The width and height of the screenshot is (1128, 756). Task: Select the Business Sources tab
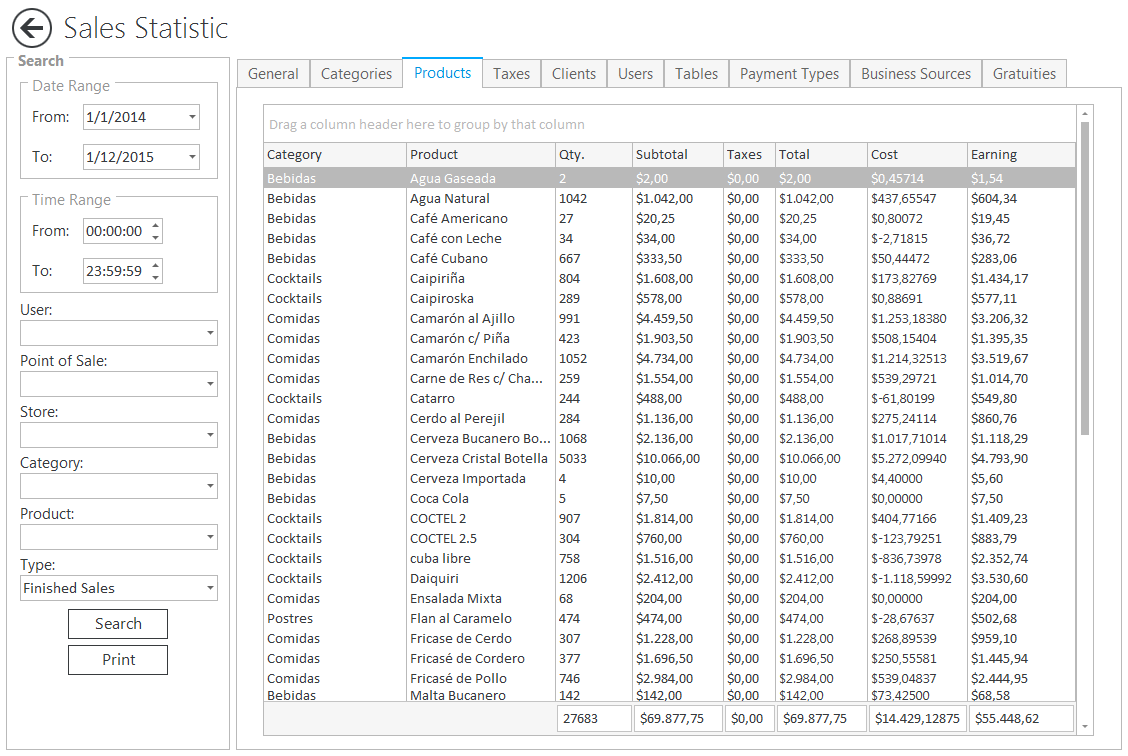tap(915, 74)
